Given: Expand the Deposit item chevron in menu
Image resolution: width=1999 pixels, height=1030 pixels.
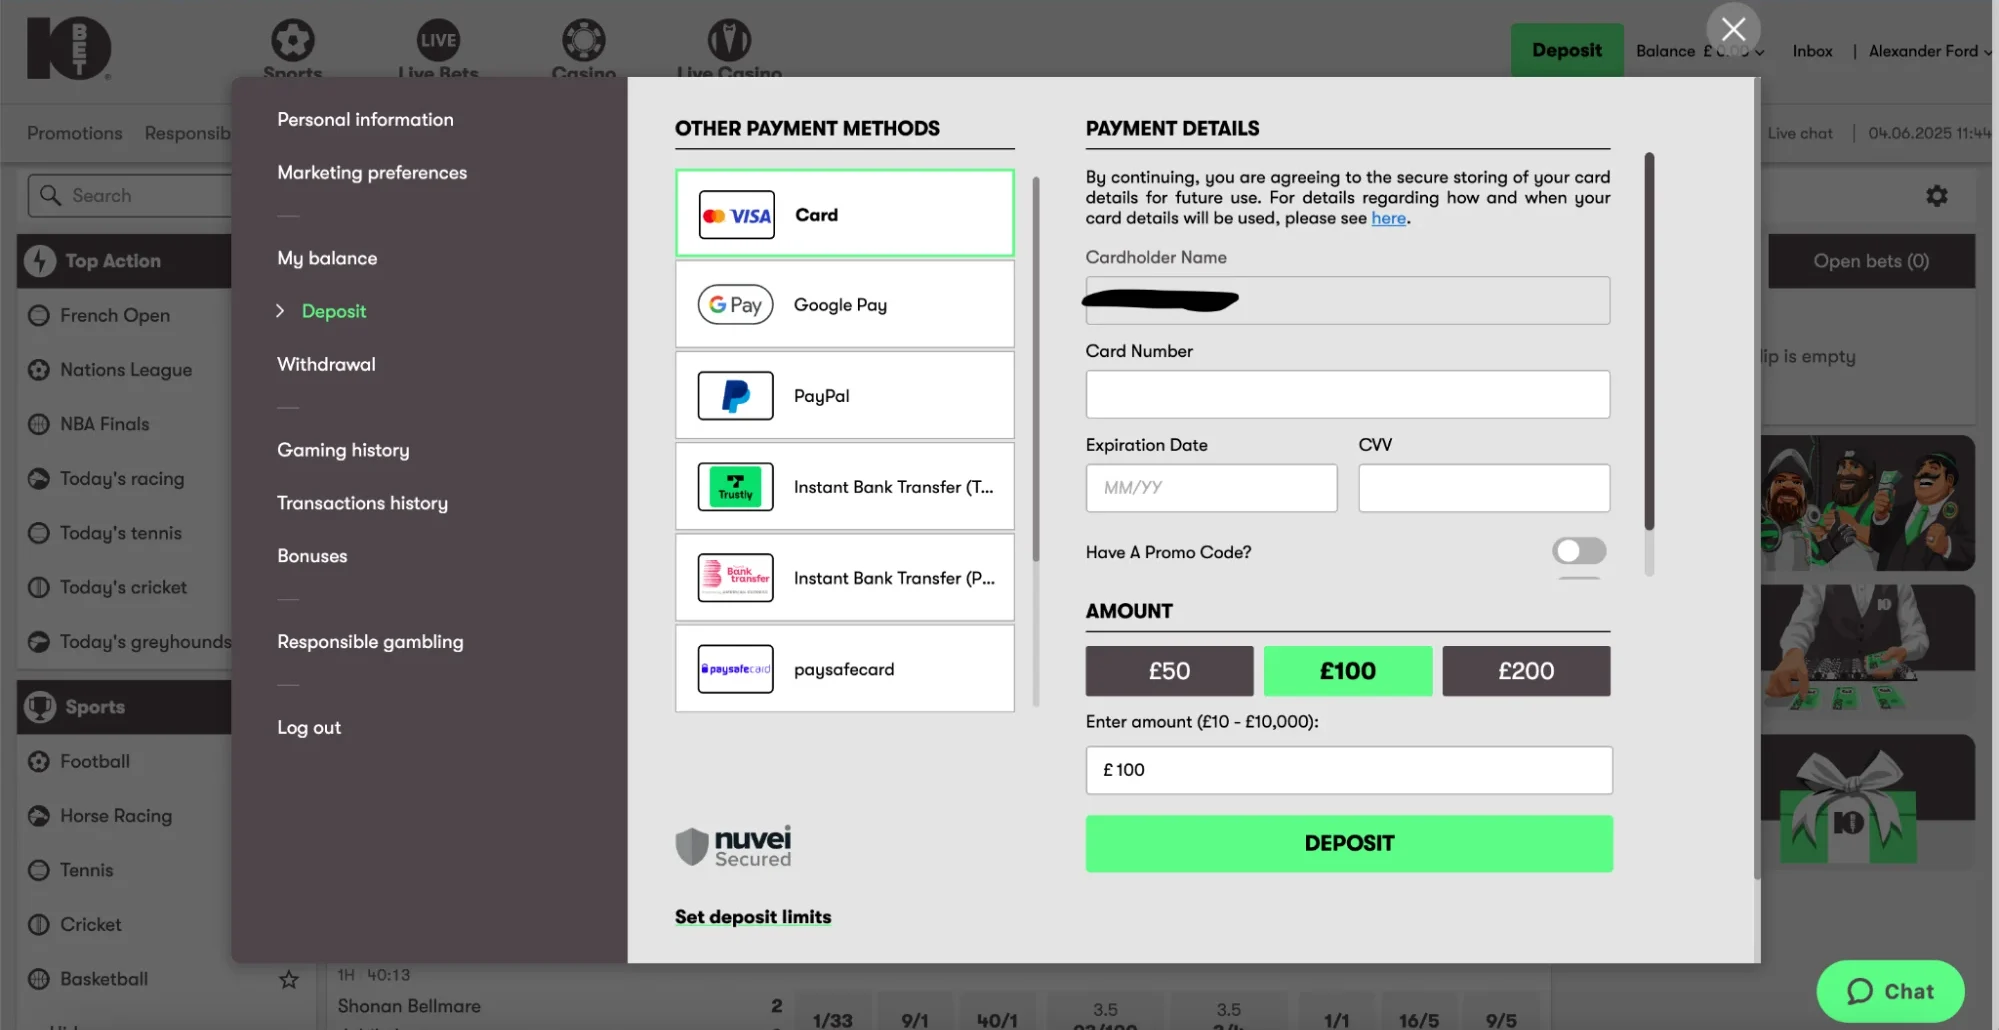Looking at the screenshot, I should pyautogui.click(x=281, y=311).
